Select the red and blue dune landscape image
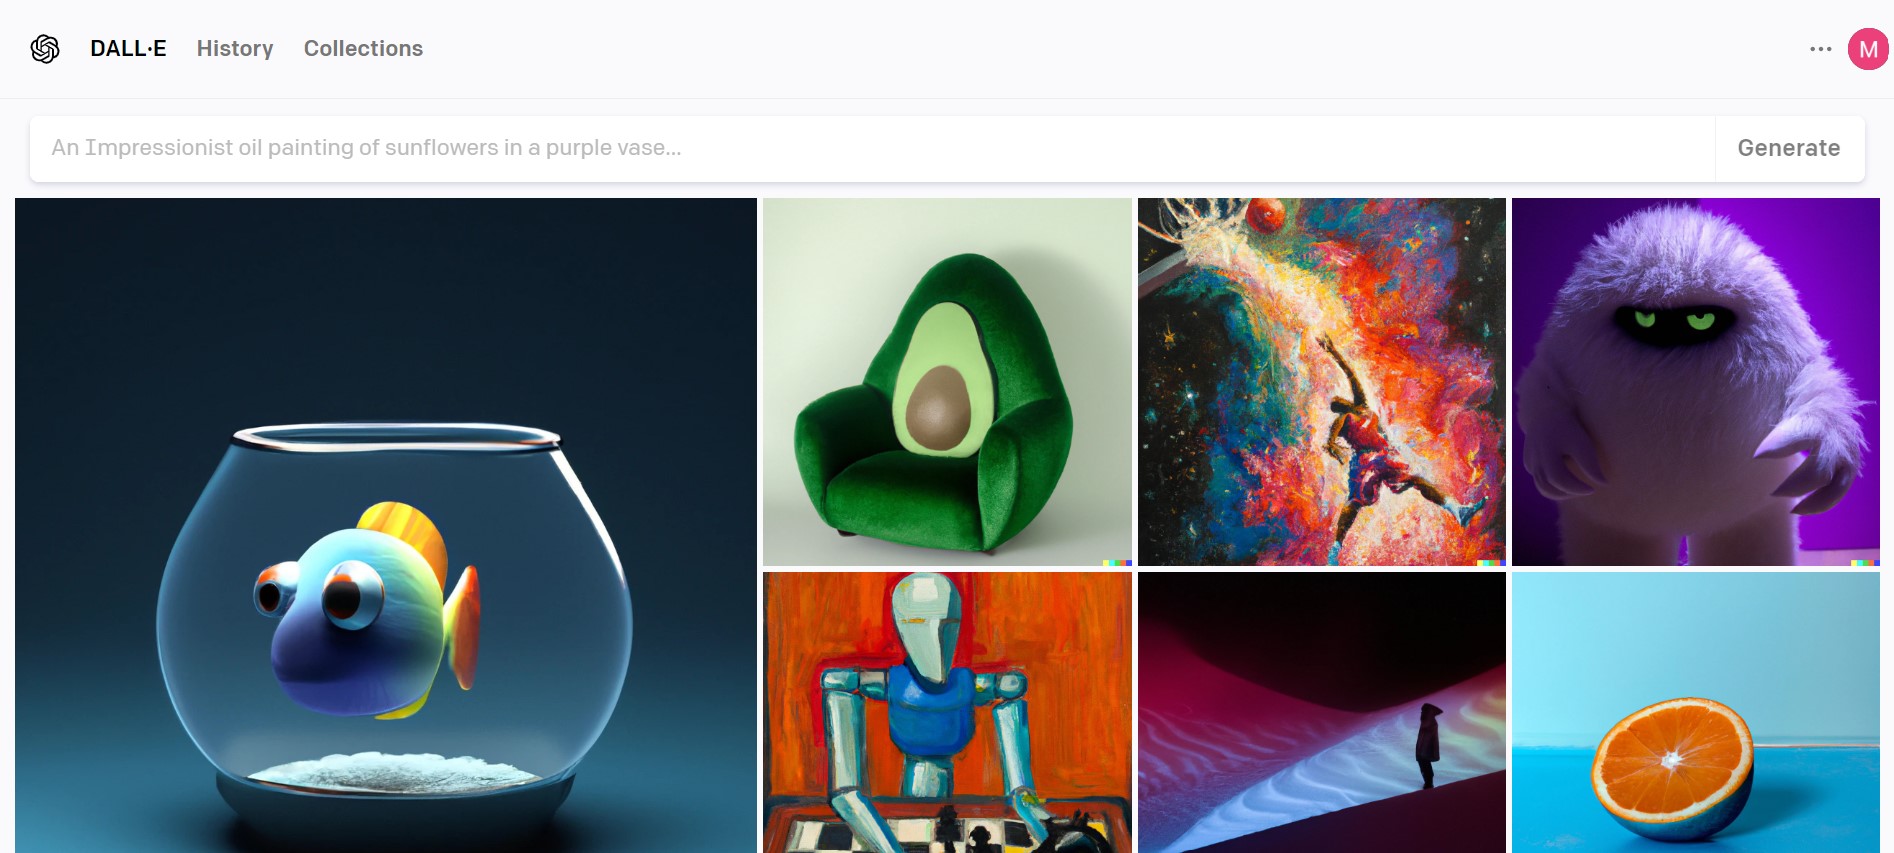 [x=1322, y=712]
